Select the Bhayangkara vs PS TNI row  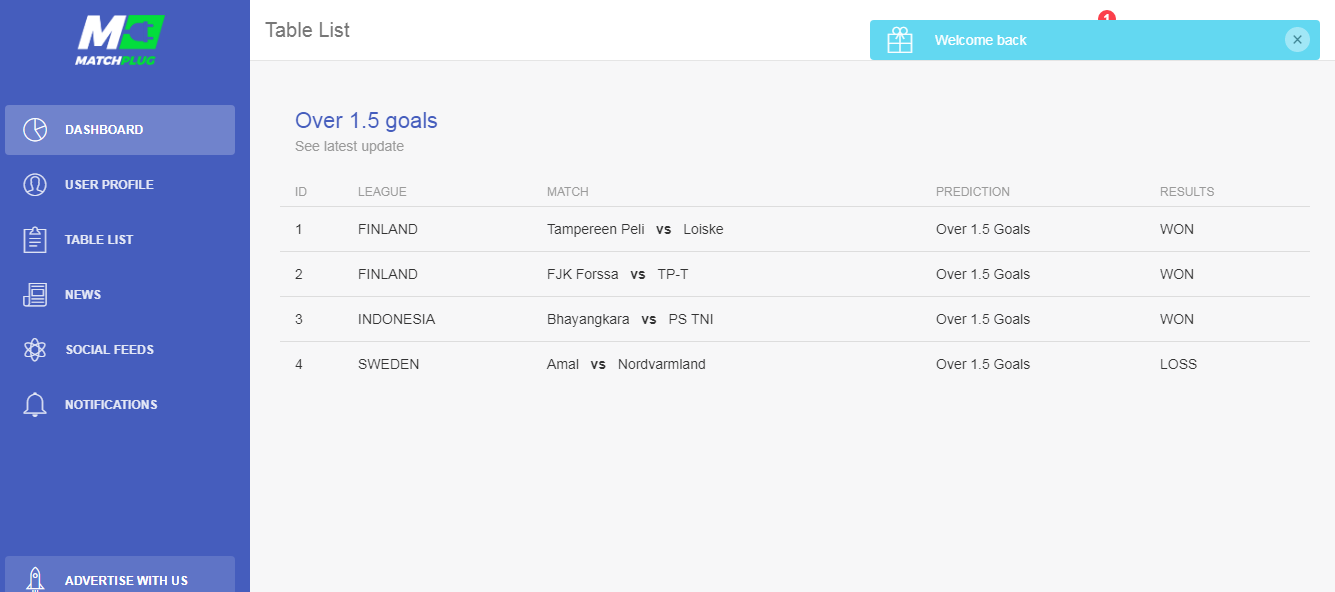(x=795, y=319)
